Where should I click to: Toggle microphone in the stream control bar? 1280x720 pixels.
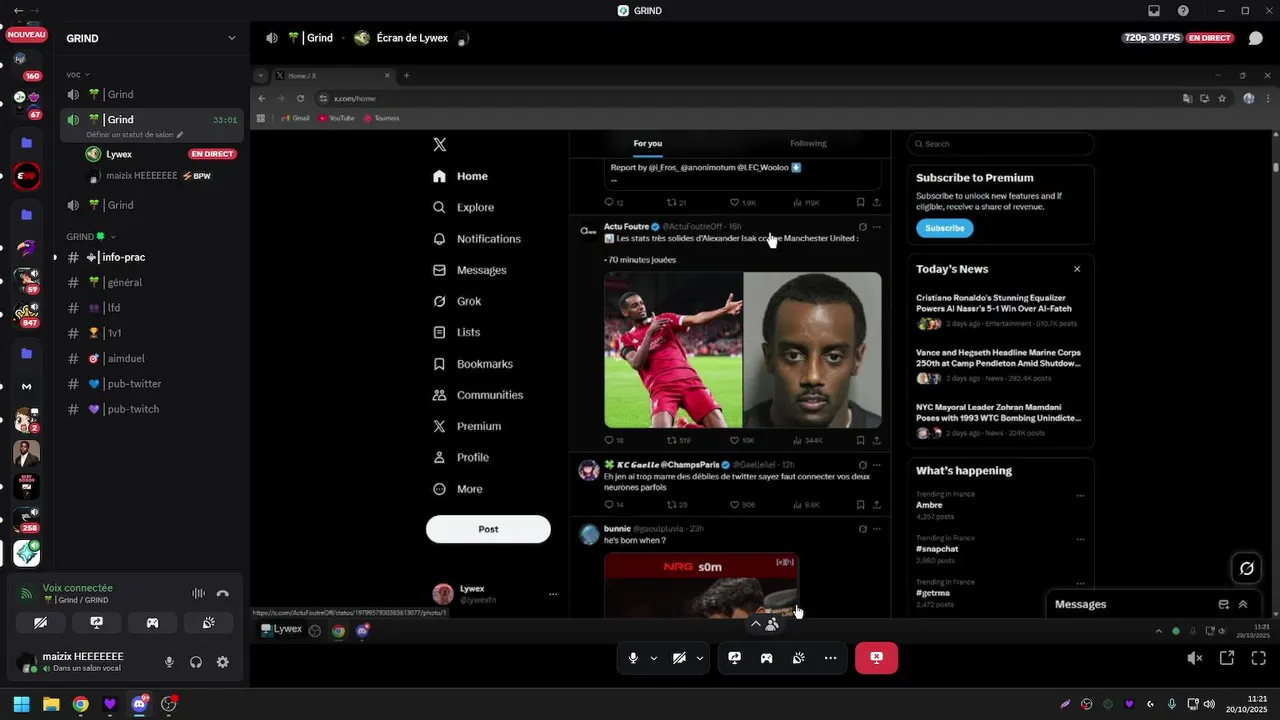pyautogui.click(x=633, y=658)
